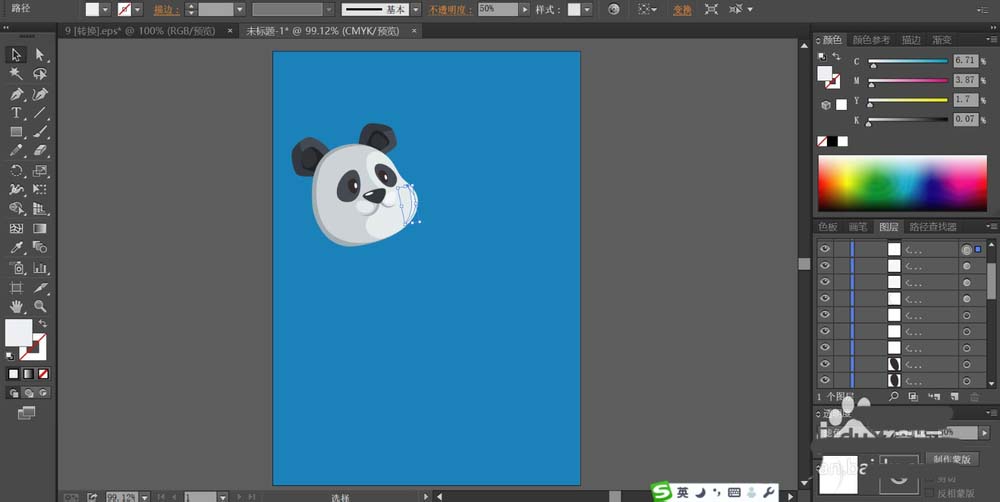Open the opacity 50% slider arrow
The height and width of the screenshot is (502, 1000).
pos(525,10)
